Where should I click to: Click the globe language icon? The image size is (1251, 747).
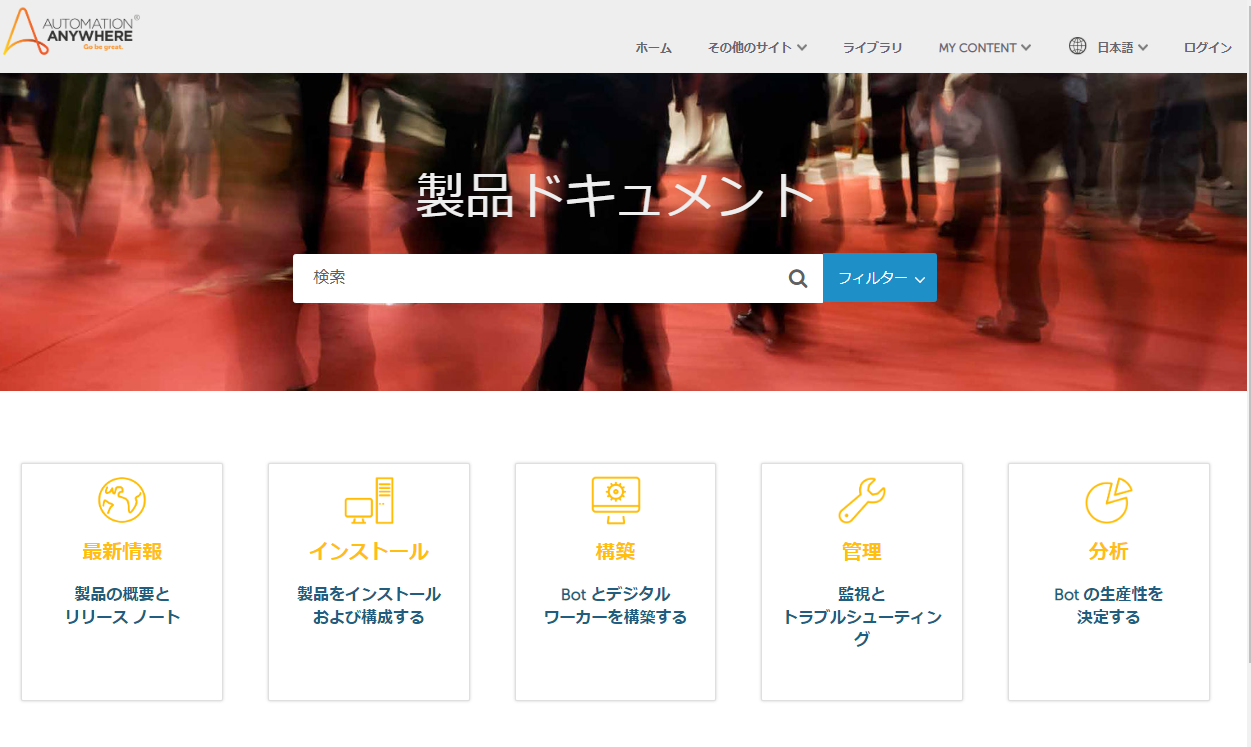click(1077, 46)
